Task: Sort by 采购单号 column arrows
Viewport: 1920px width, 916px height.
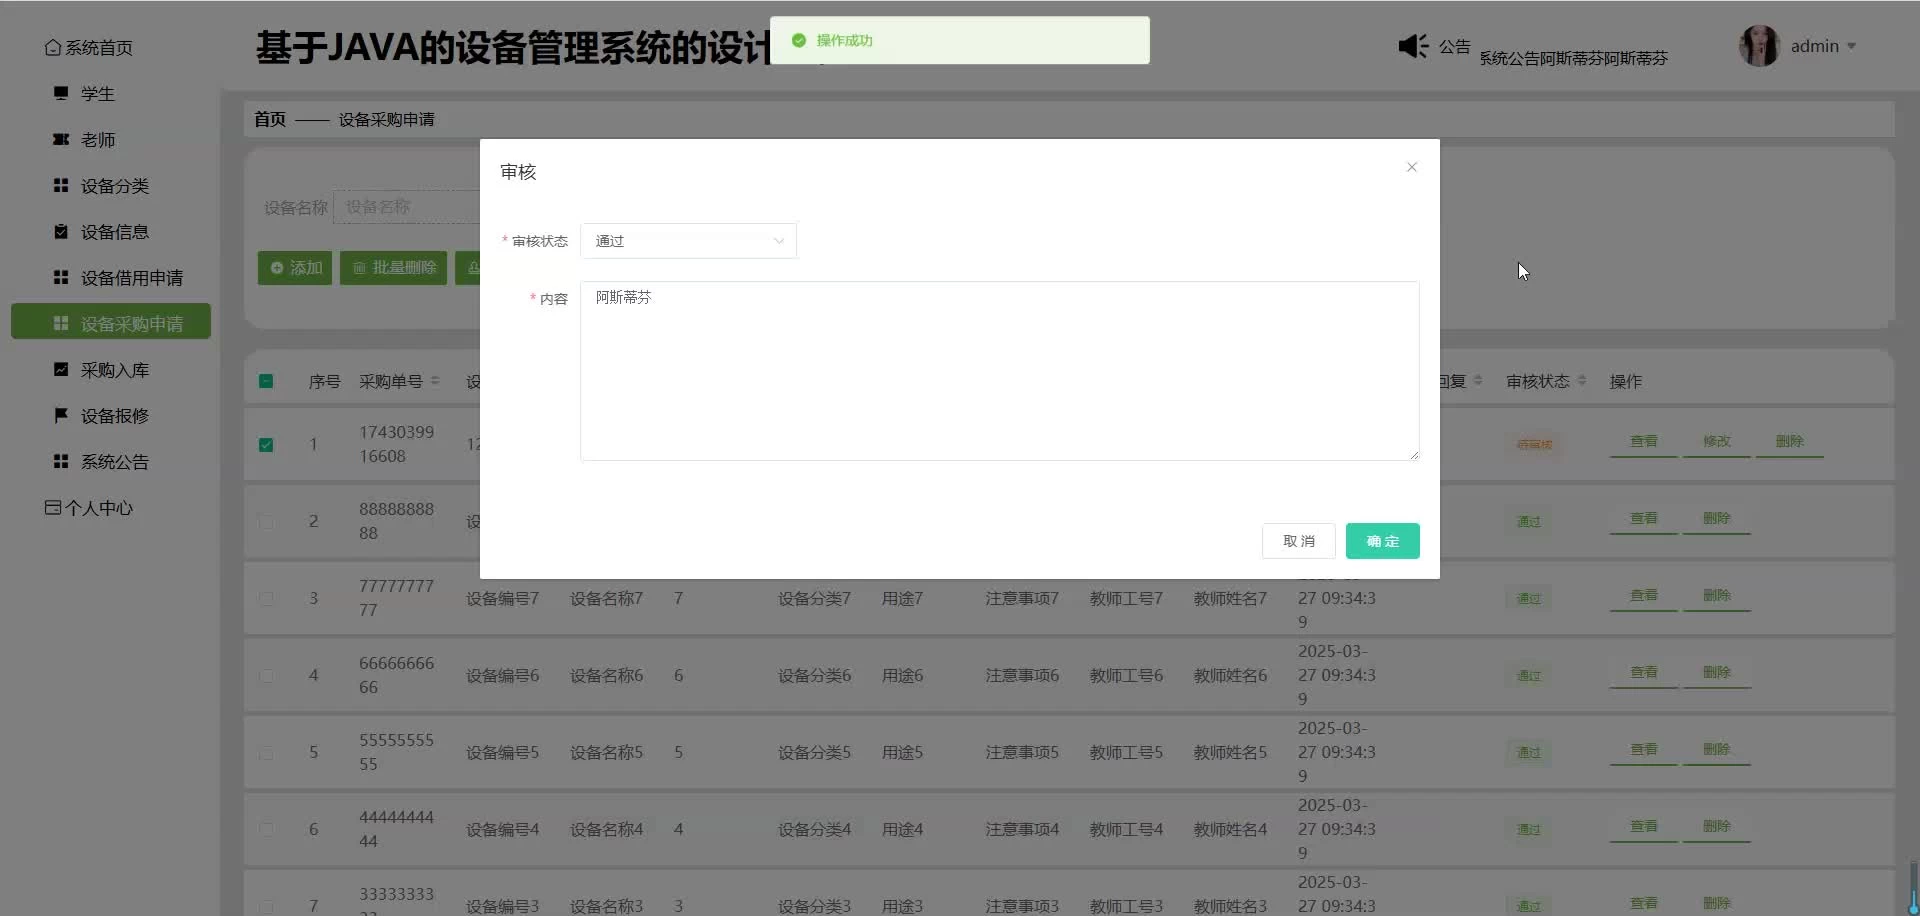Action: [x=435, y=381]
